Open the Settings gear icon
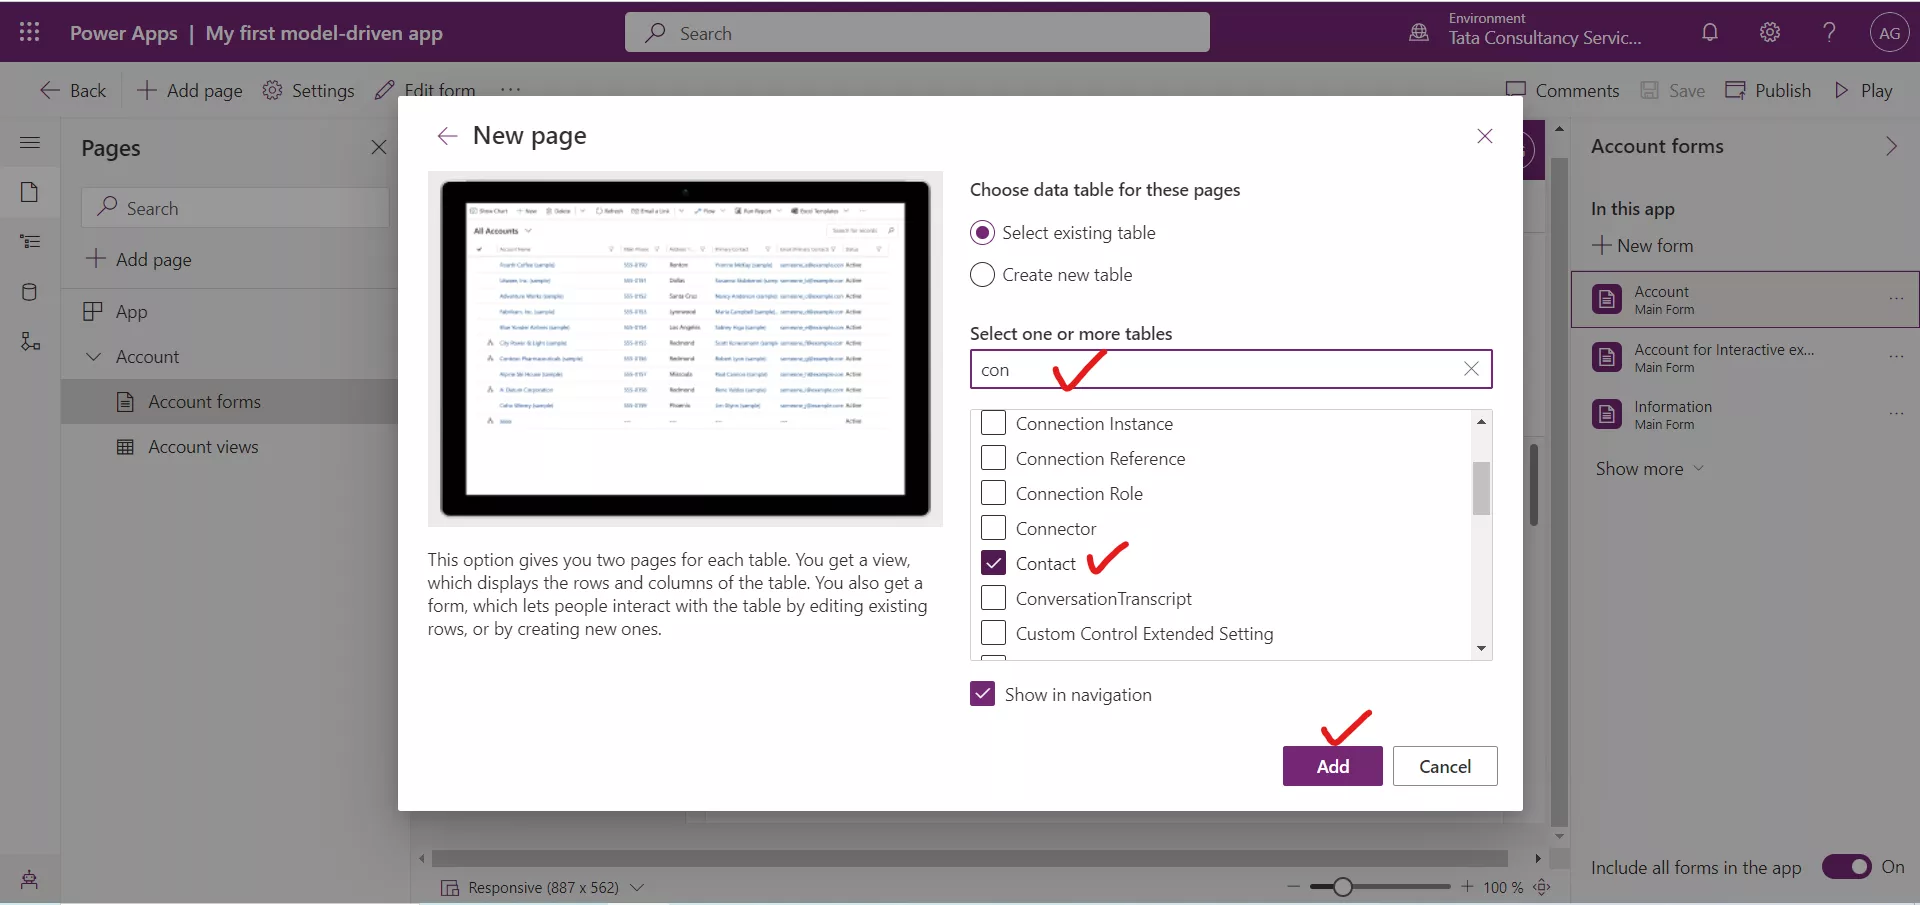Viewport: 1920px width, 905px height. click(x=1770, y=32)
